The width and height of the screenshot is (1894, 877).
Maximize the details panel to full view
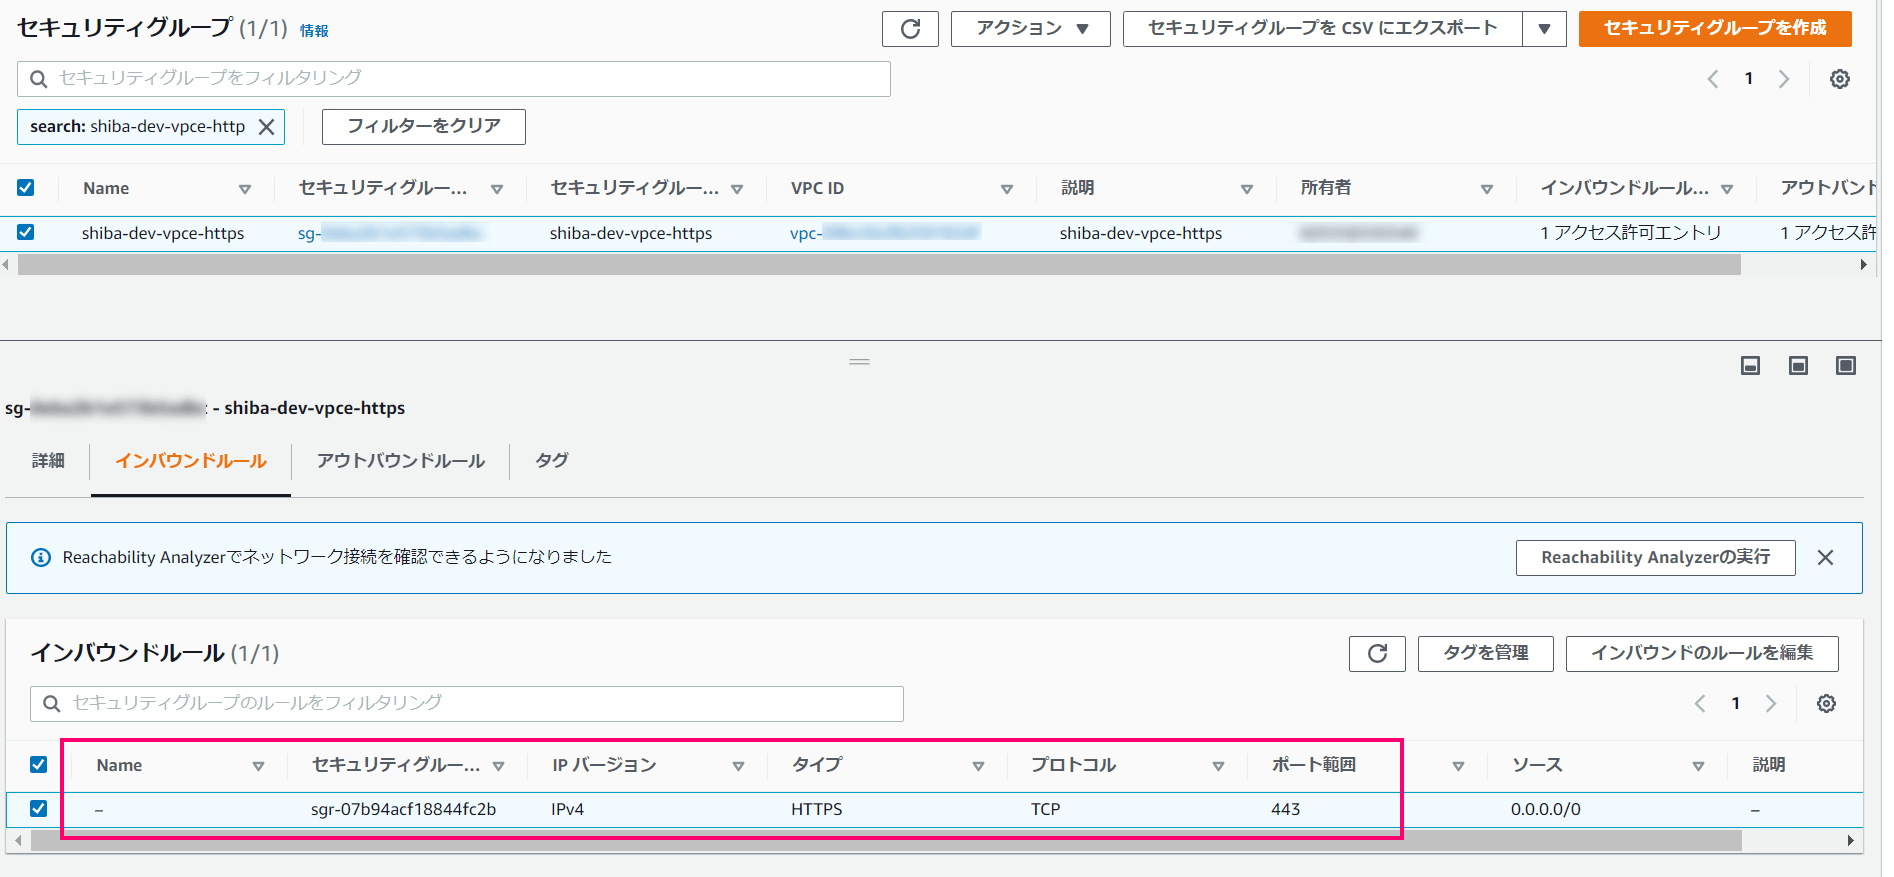click(1845, 366)
